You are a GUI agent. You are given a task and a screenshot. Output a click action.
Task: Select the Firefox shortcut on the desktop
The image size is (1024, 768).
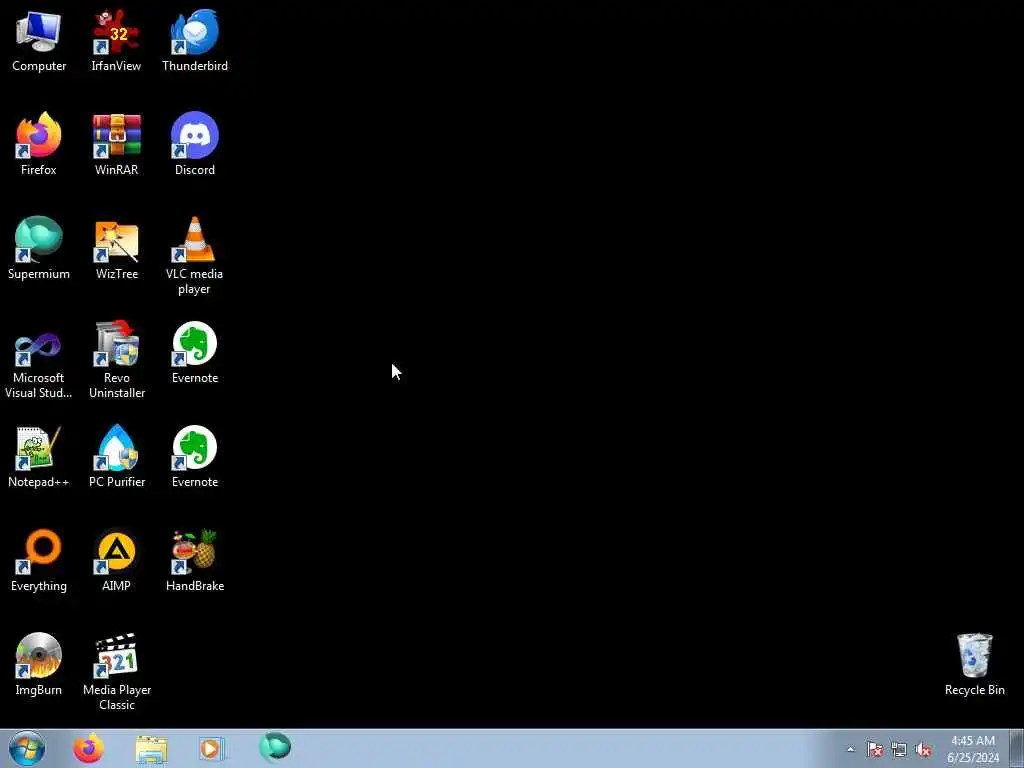tap(39, 144)
